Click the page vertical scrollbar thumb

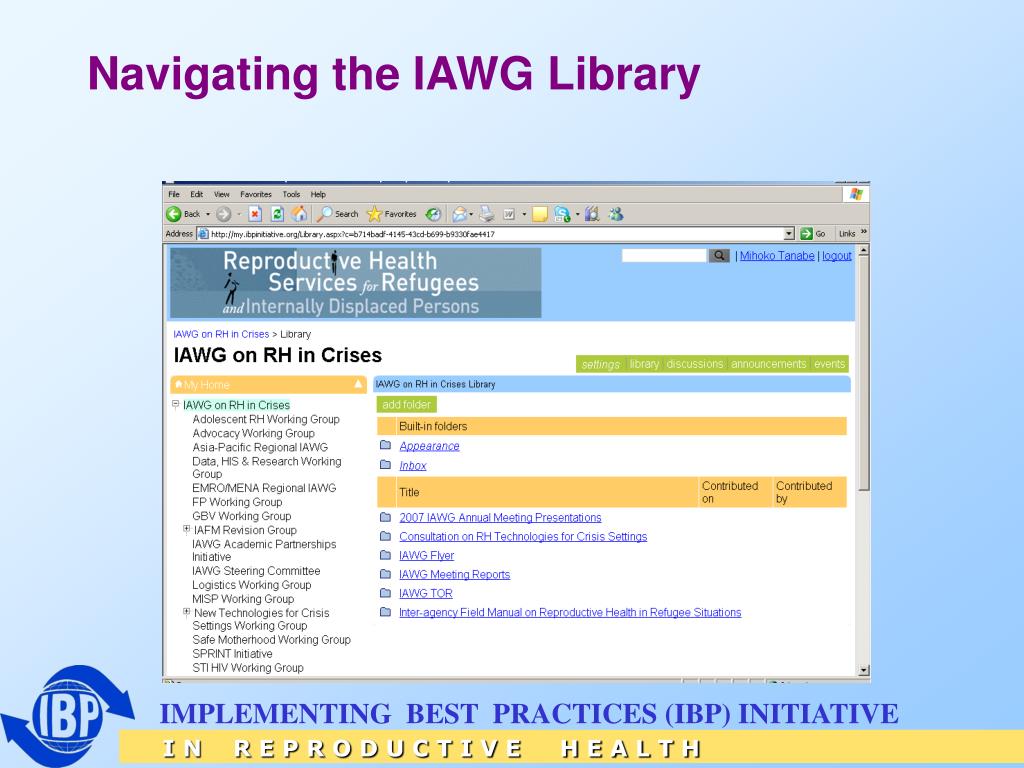[x=864, y=373]
